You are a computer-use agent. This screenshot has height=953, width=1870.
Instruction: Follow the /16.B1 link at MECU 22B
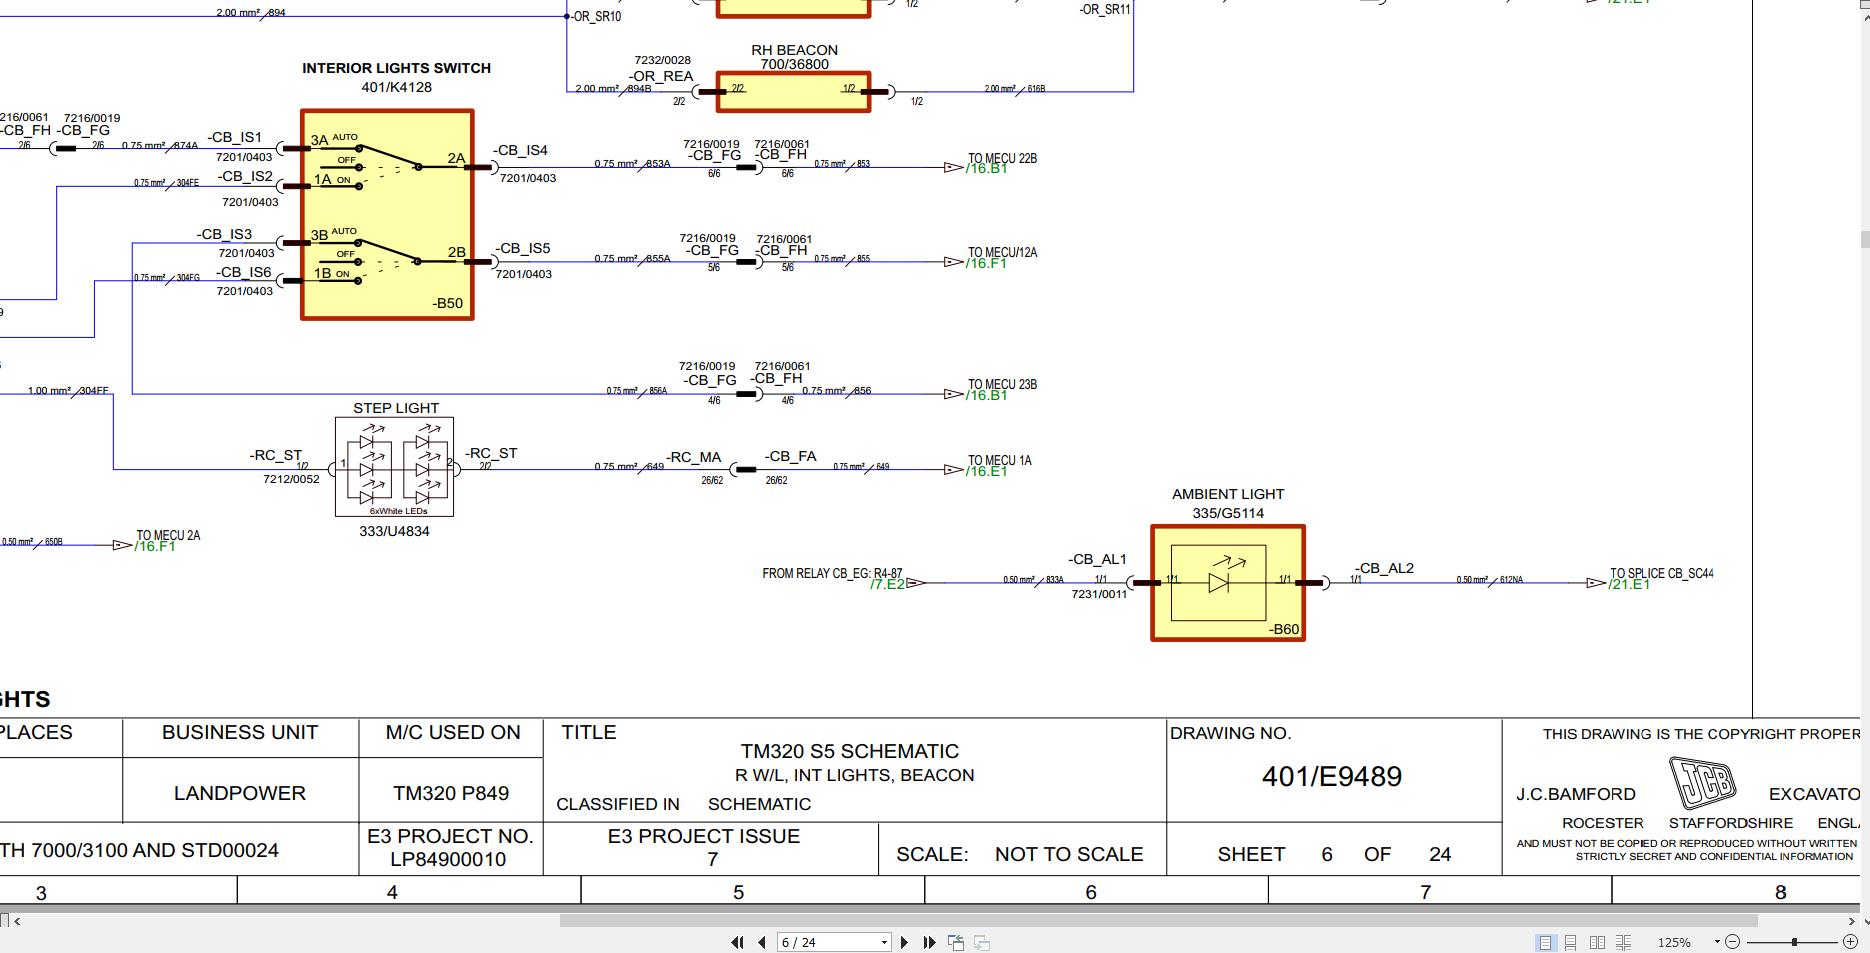[x=986, y=169]
